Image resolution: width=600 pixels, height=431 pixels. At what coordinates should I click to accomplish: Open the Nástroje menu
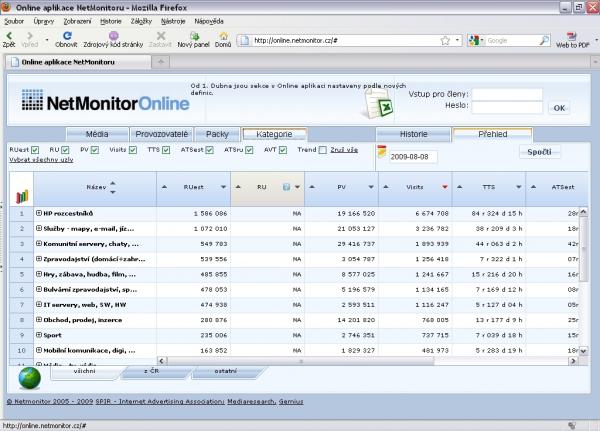pyautogui.click(x=173, y=21)
